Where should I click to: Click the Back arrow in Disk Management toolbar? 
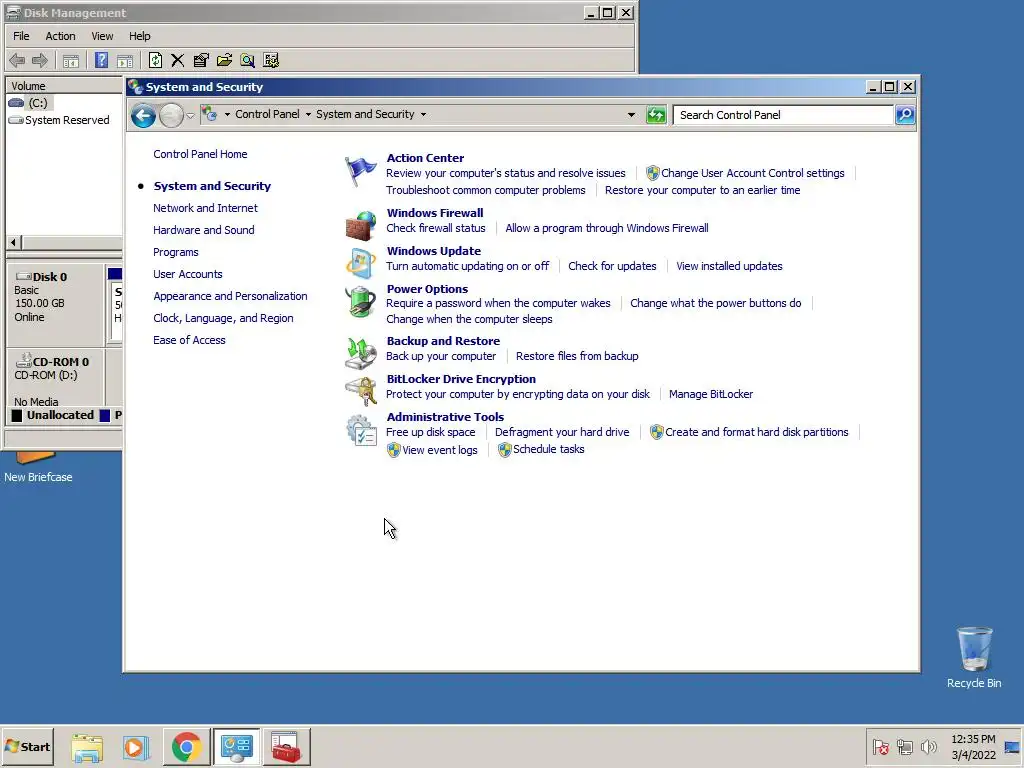click(17, 61)
